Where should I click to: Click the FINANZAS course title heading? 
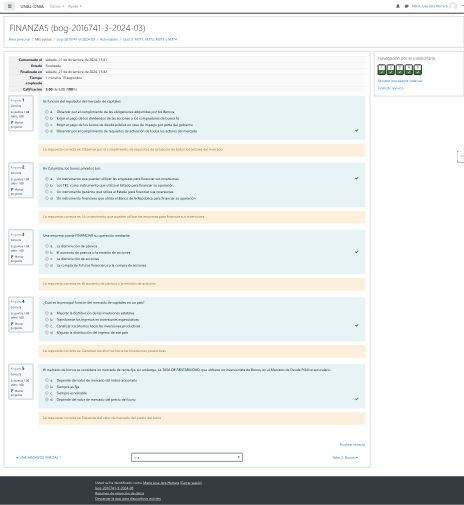click(77, 28)
